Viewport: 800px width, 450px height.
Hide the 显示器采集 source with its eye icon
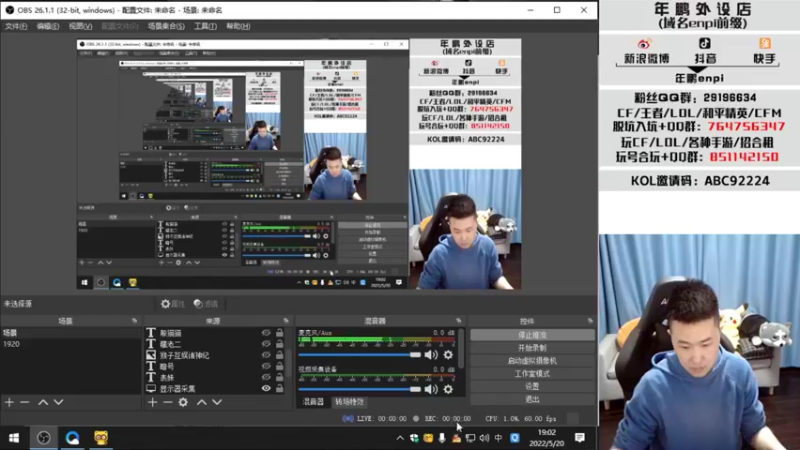click(x=266, y=388)
